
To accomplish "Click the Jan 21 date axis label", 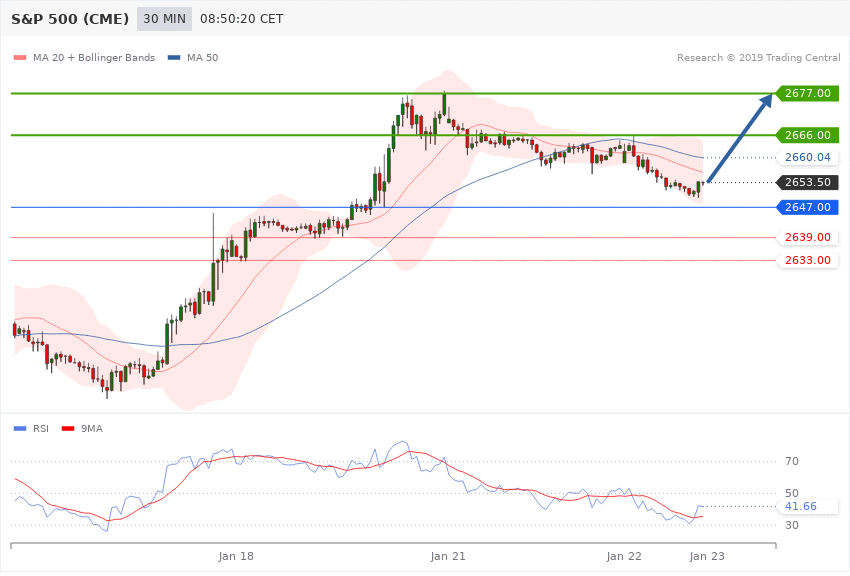I will (x=448, y=556).
